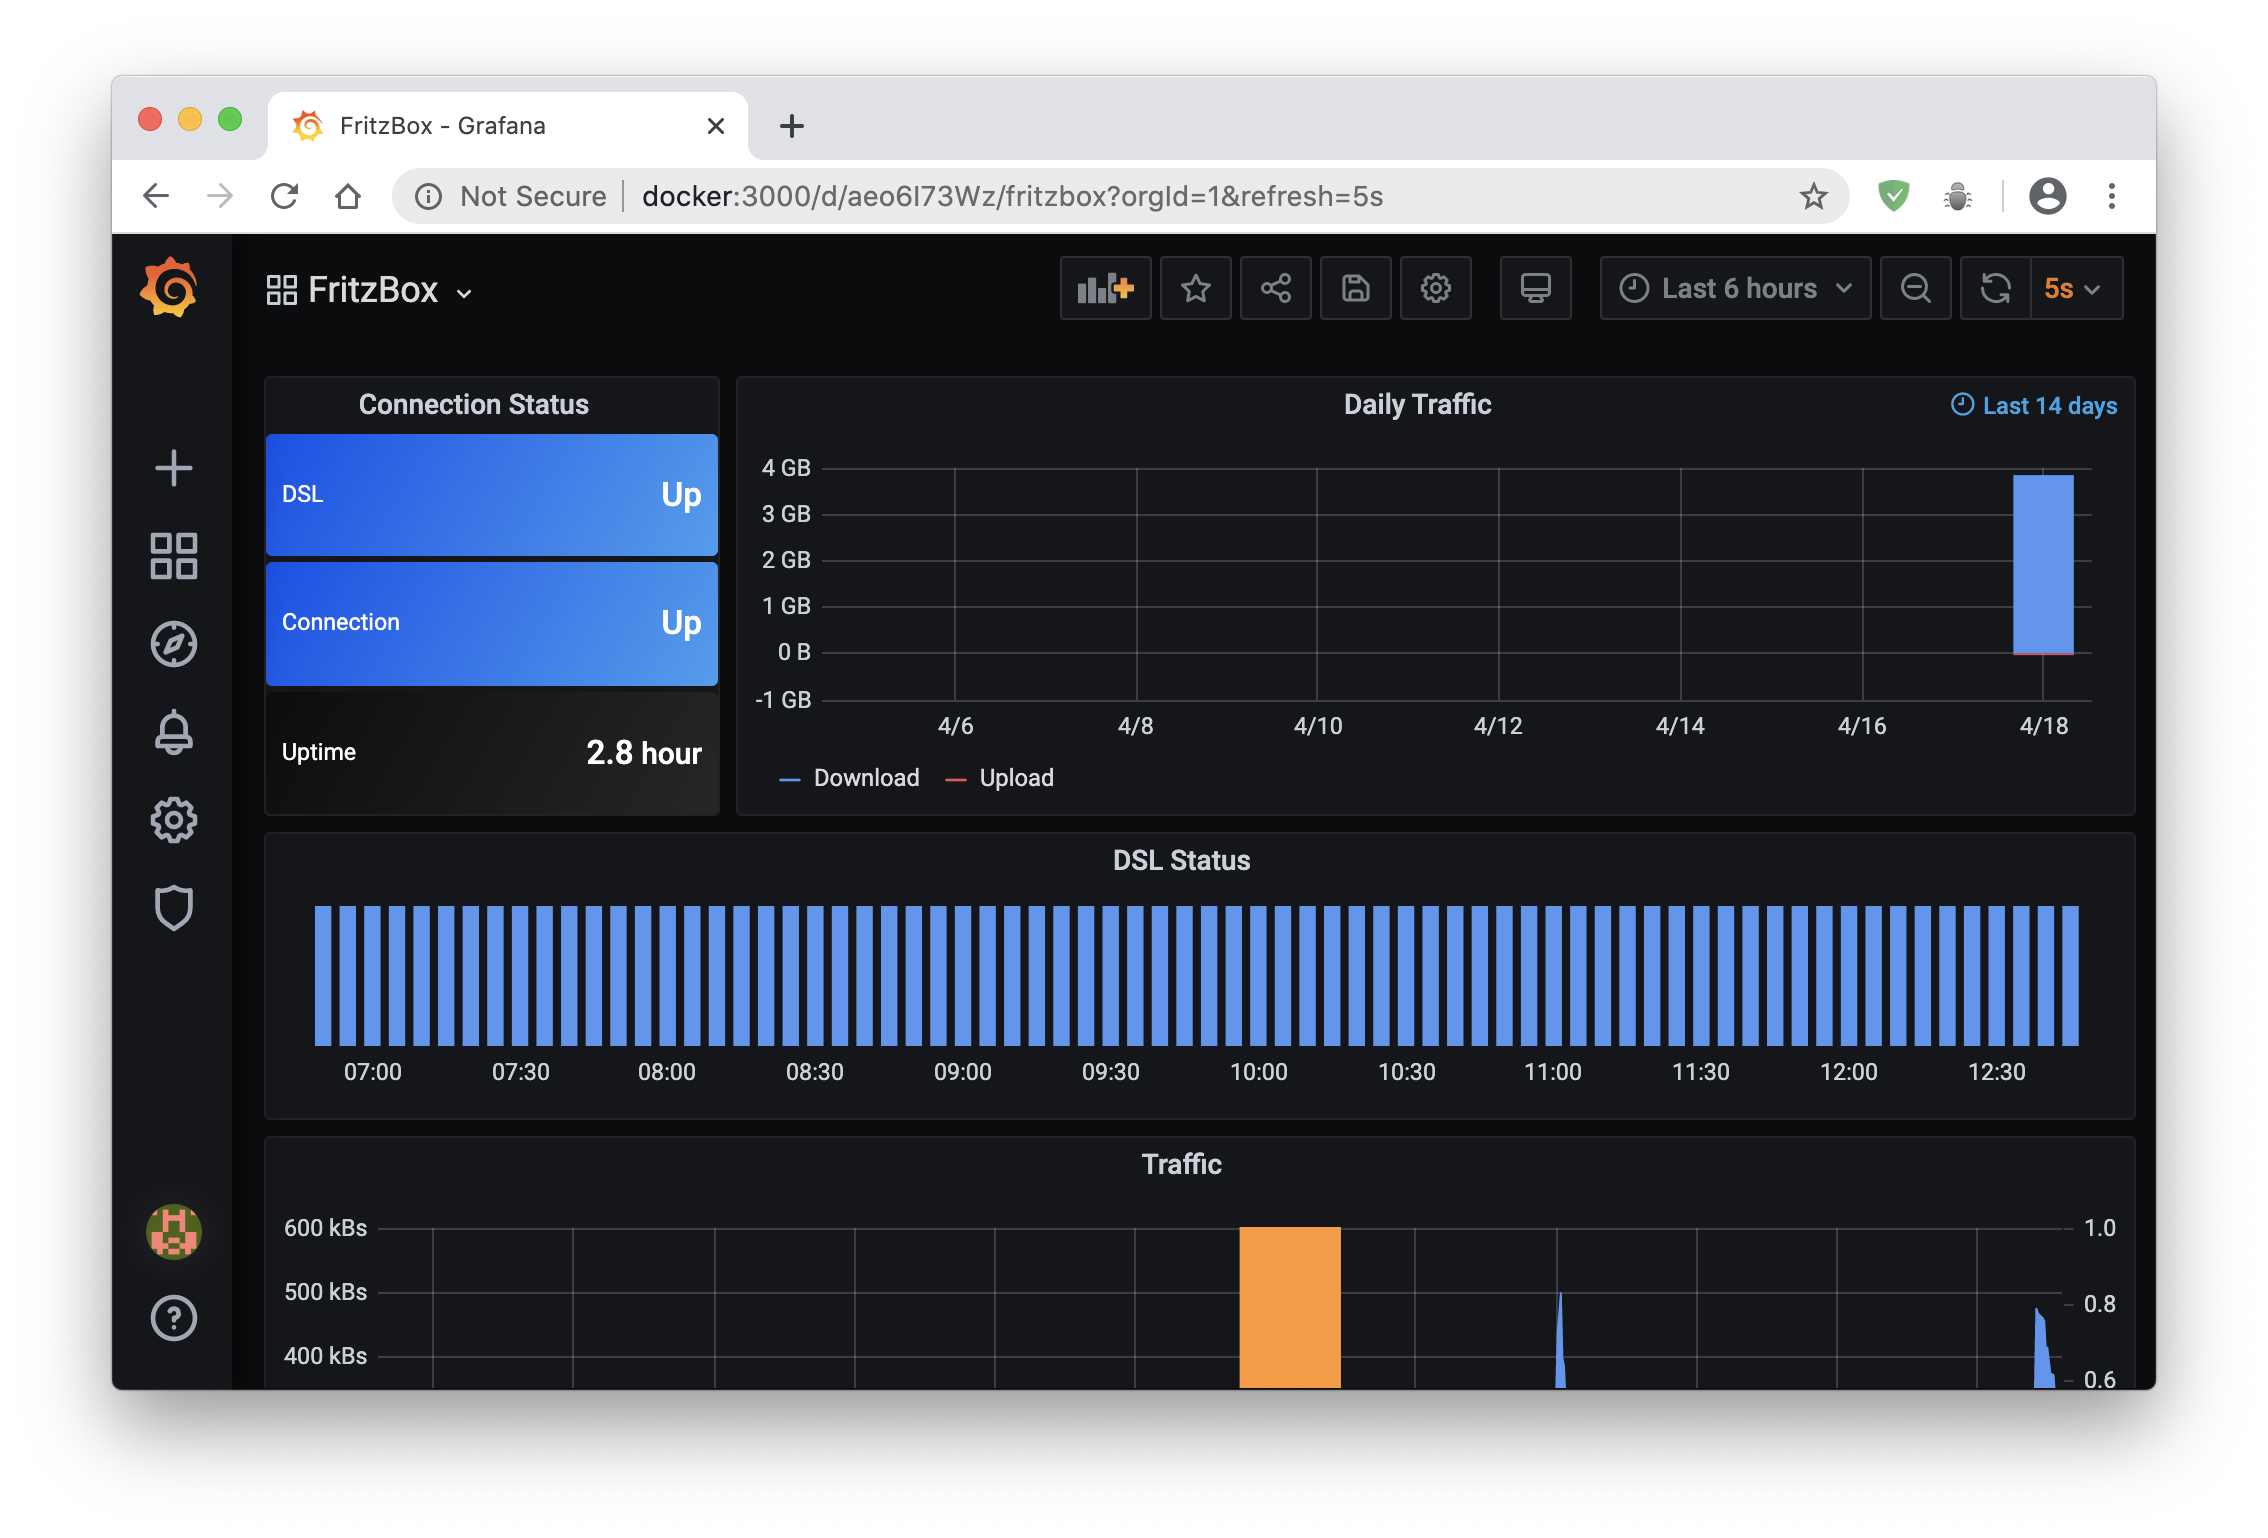
Task: Zoom out the time range with the magnifier
Action: (1915, 288)
